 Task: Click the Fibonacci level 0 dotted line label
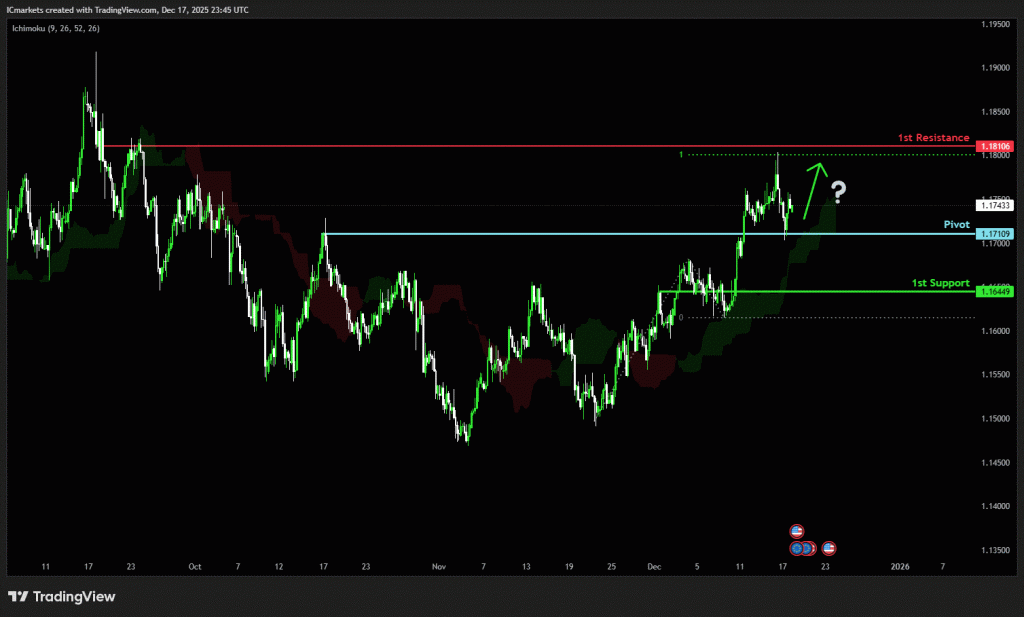pos(681,318)
